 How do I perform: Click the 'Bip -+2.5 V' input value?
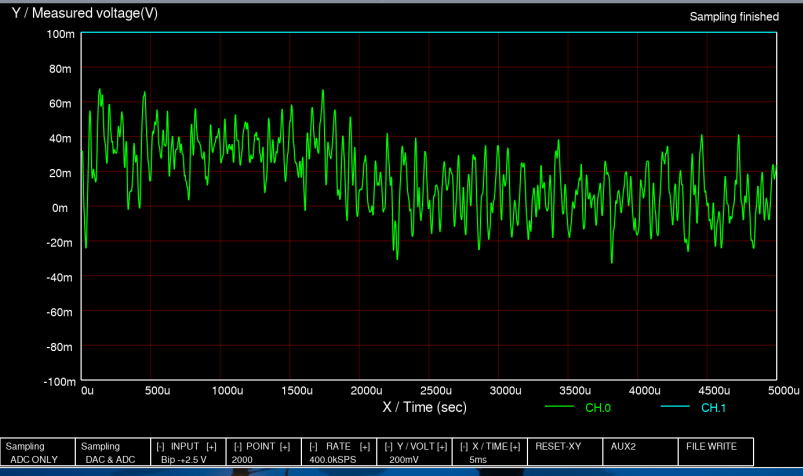(183, 460)
